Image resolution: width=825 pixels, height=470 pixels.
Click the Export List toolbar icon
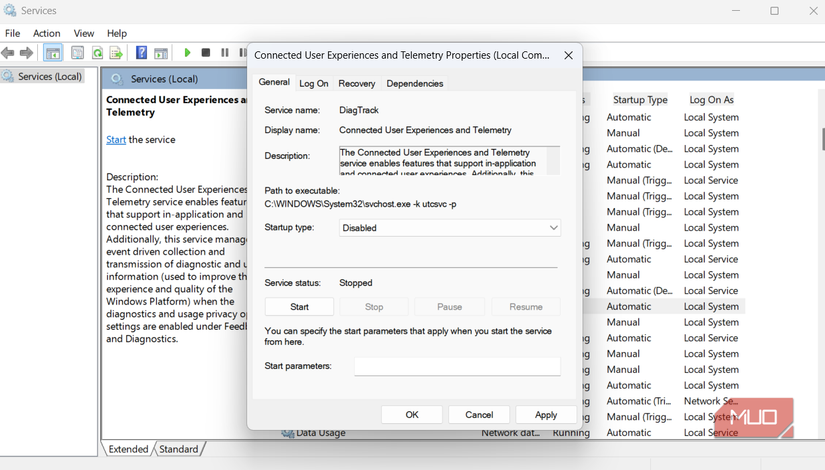116,53
